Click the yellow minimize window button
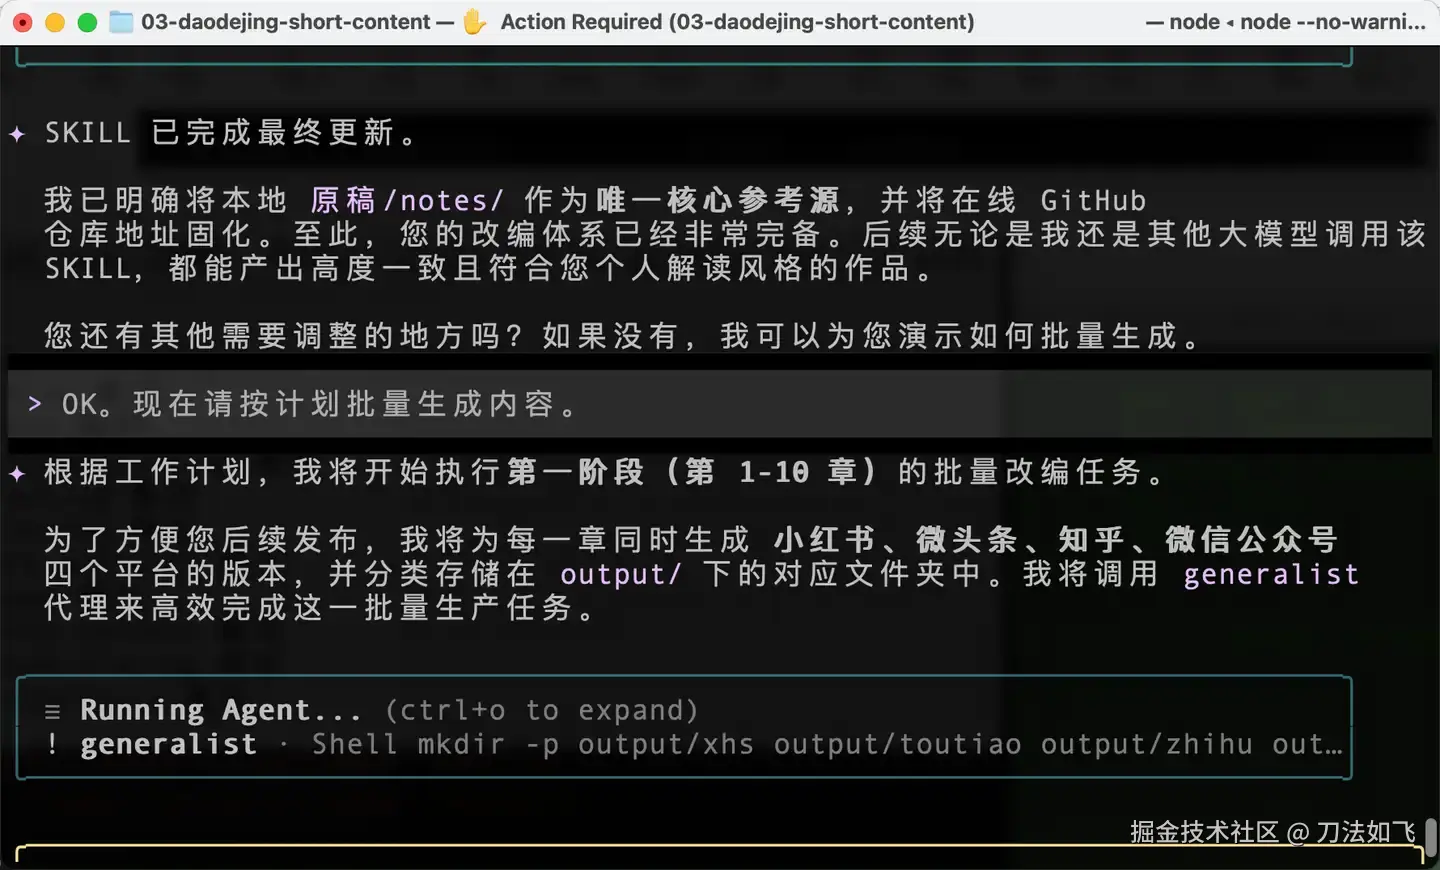The height and width of the screenshot is (870, 1440). pyautogui.click(x=55, y=22)
